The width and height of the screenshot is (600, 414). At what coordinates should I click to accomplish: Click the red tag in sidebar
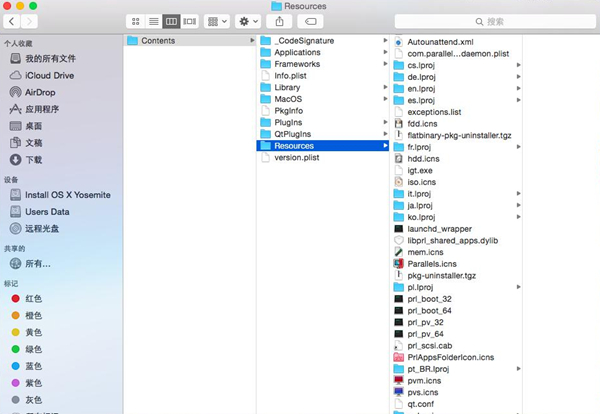(33, 298)
